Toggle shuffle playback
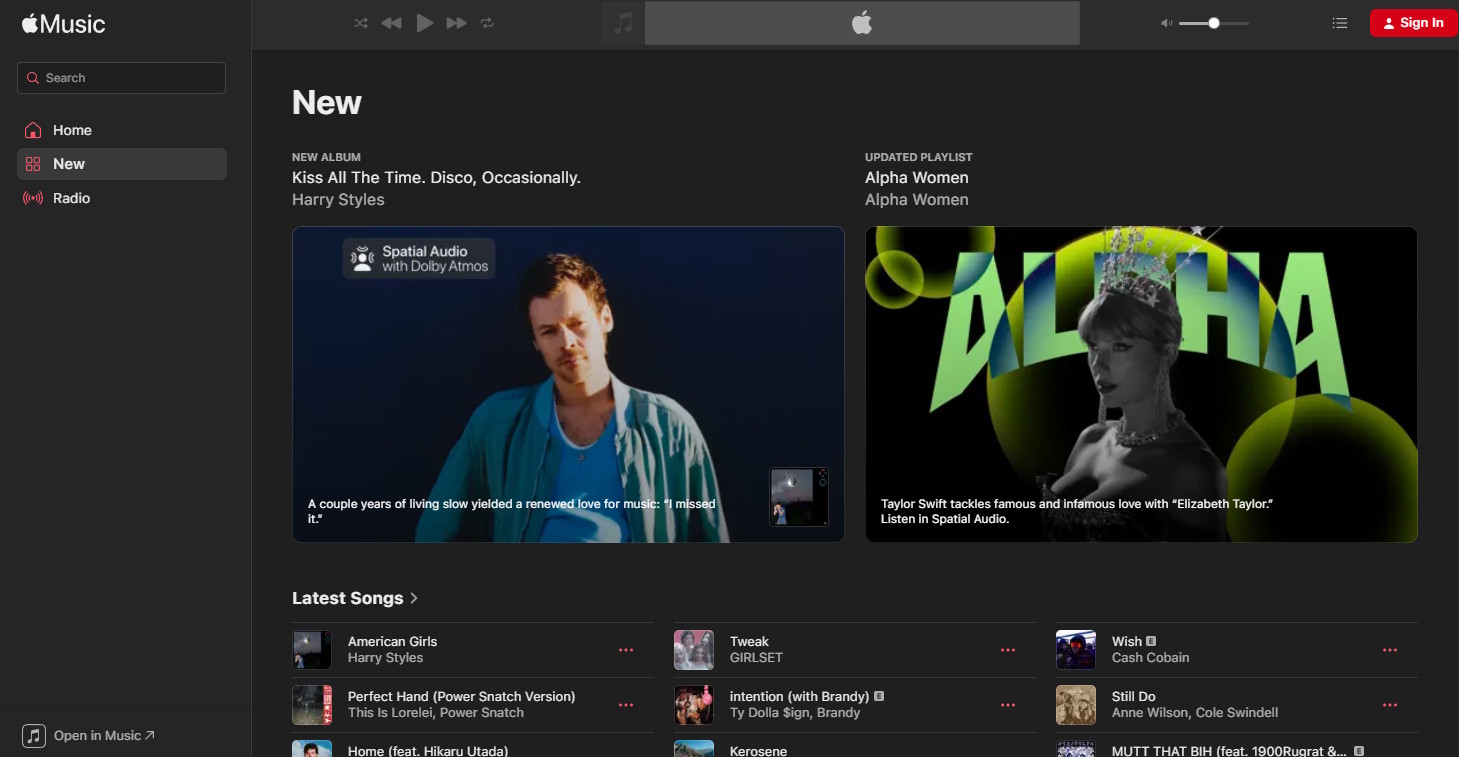This screenshot has height=757, width=1459. click(361, 23)
